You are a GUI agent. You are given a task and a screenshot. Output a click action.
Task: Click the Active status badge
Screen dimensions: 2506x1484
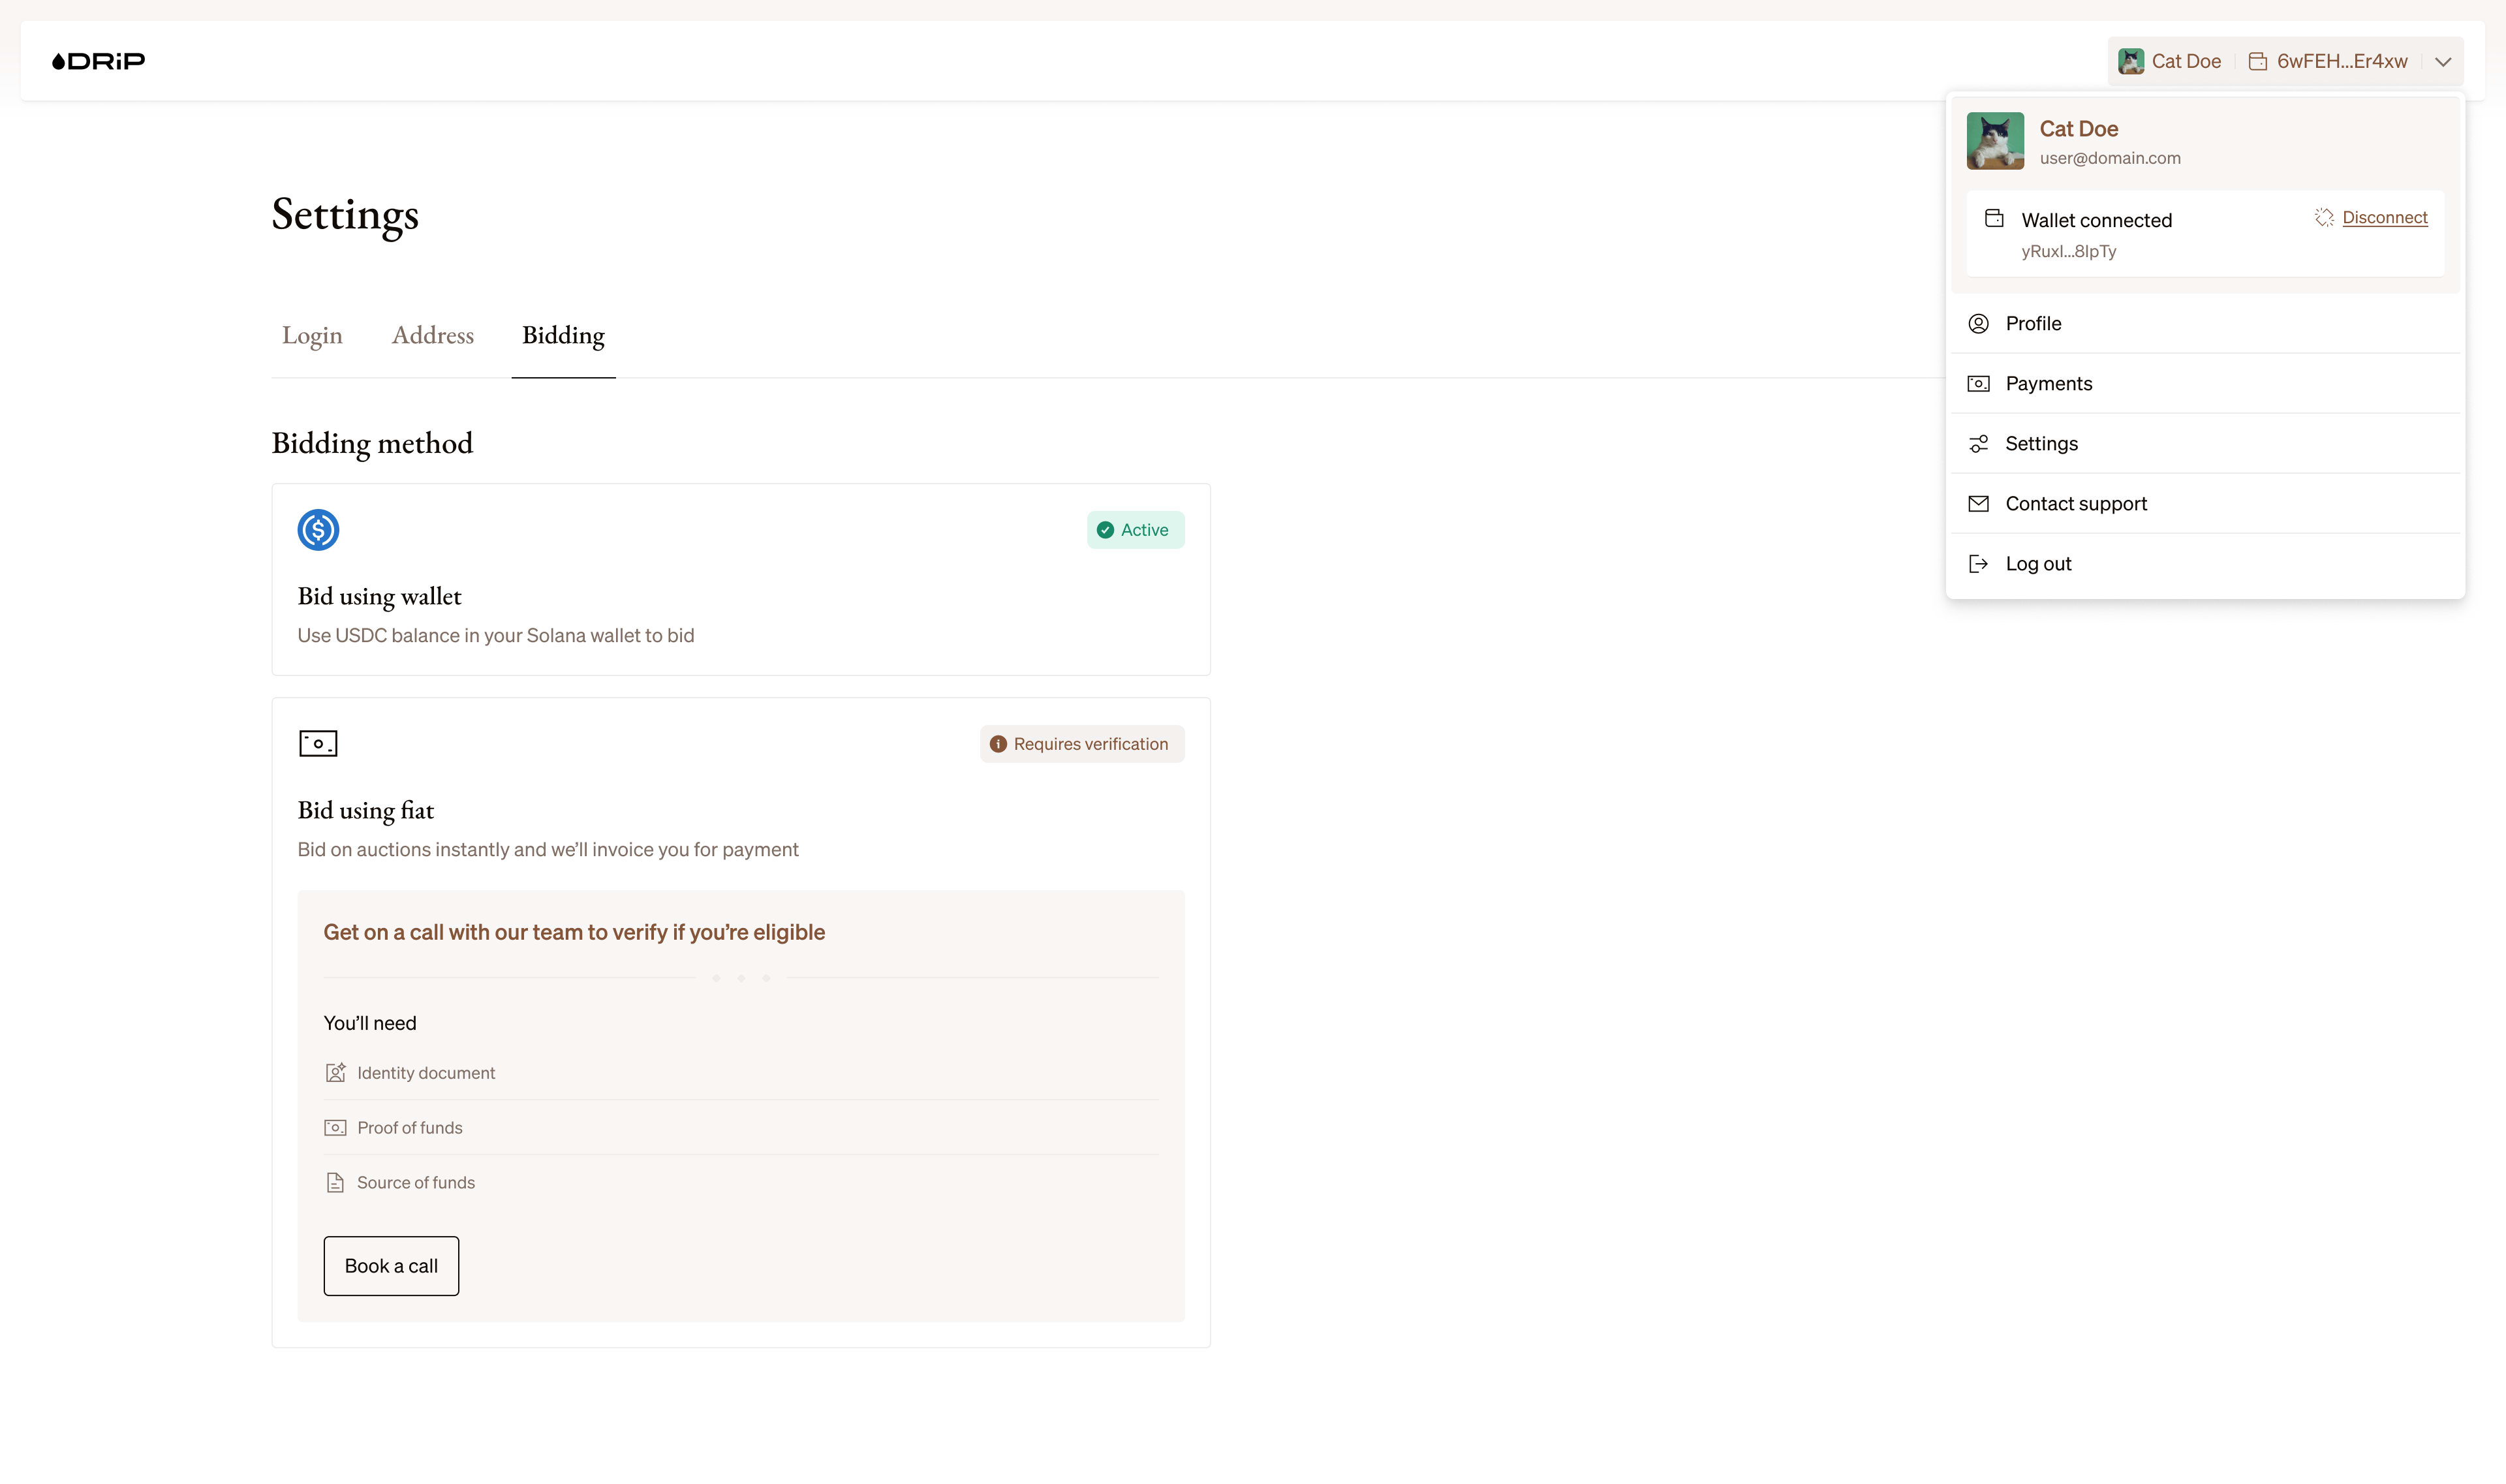[1135, 530]
